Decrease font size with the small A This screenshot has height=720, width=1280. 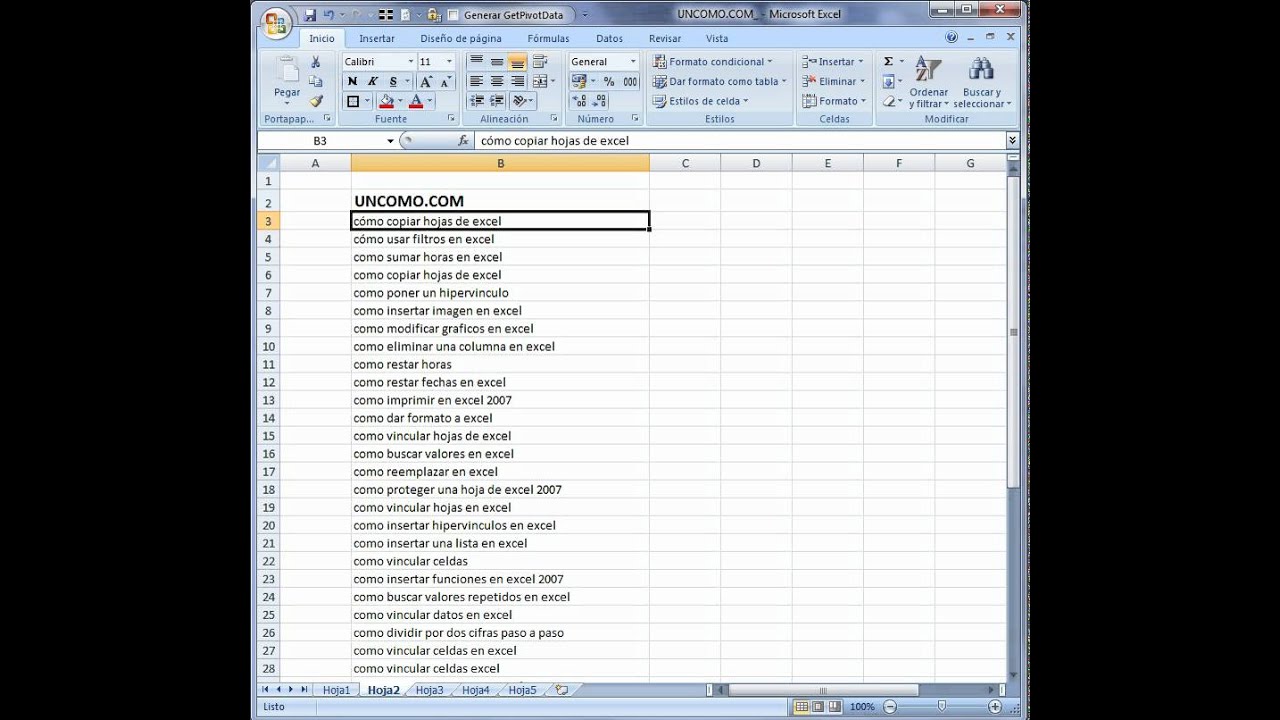[x=445, y=81]
